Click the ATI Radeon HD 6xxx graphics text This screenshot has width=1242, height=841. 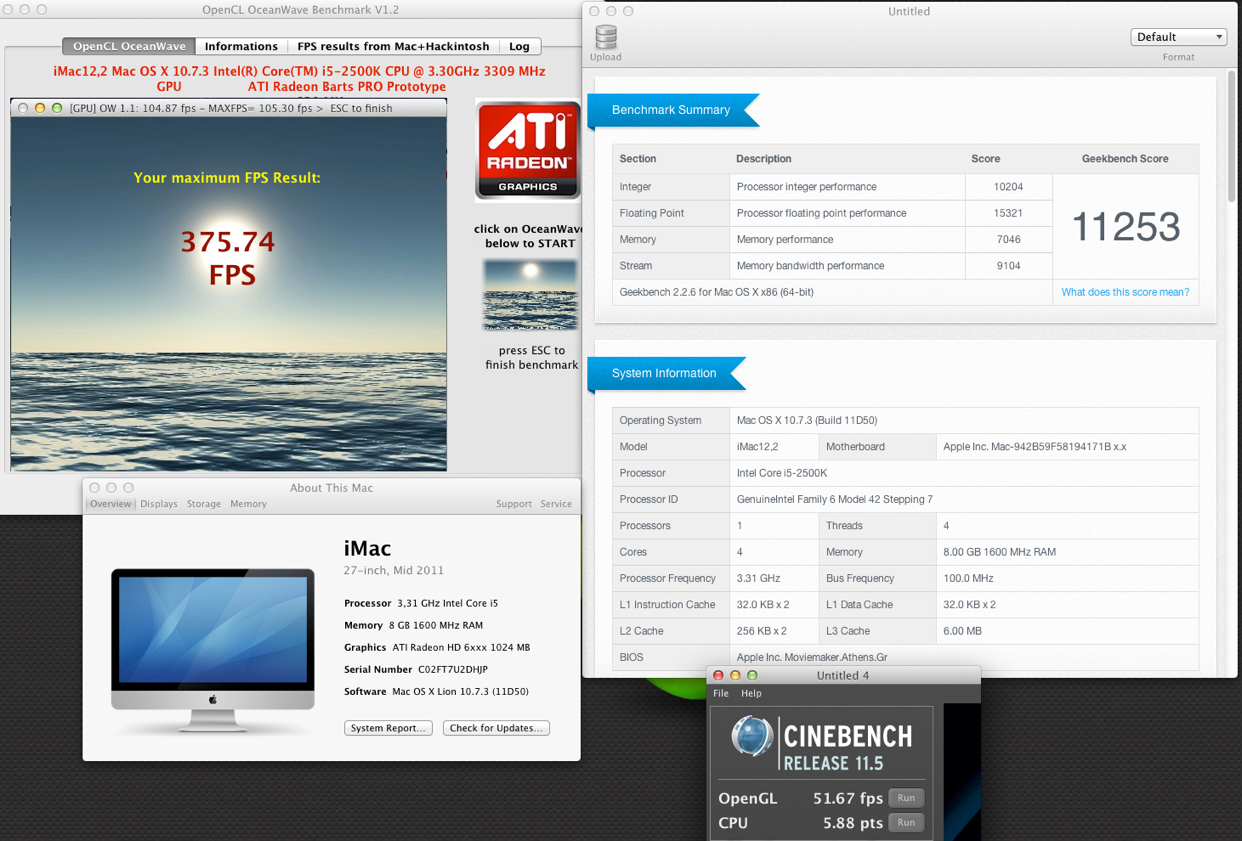(461, 648)
